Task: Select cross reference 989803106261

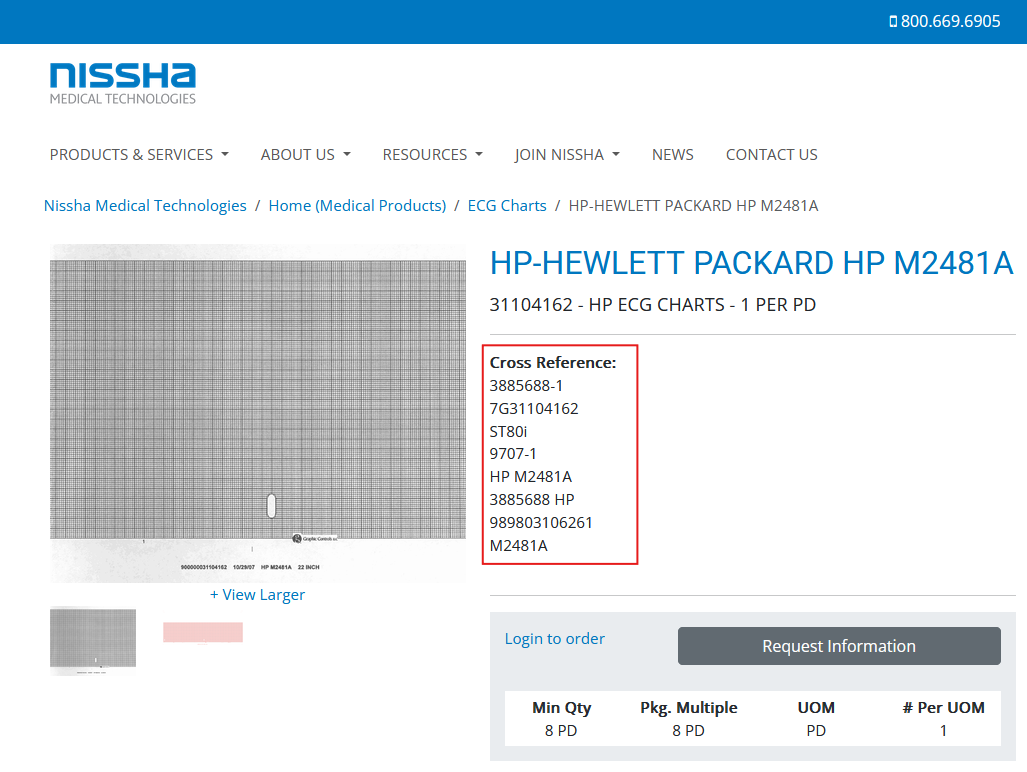Action: coord(541,523)
